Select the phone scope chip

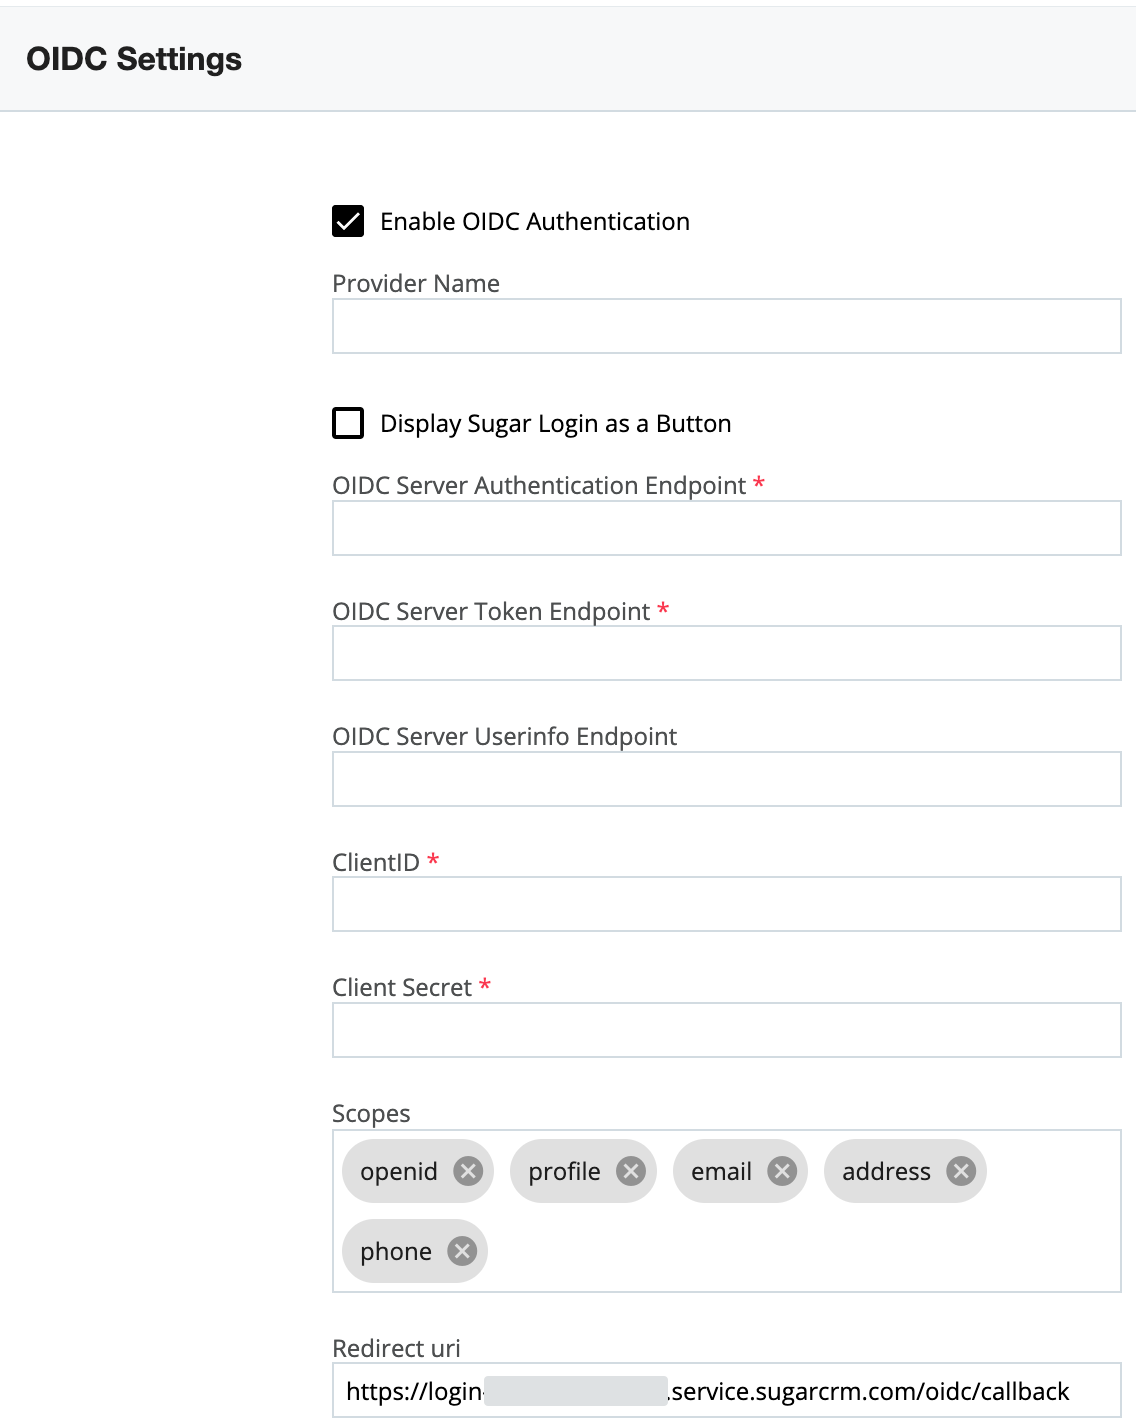(x=396, y=1250)
